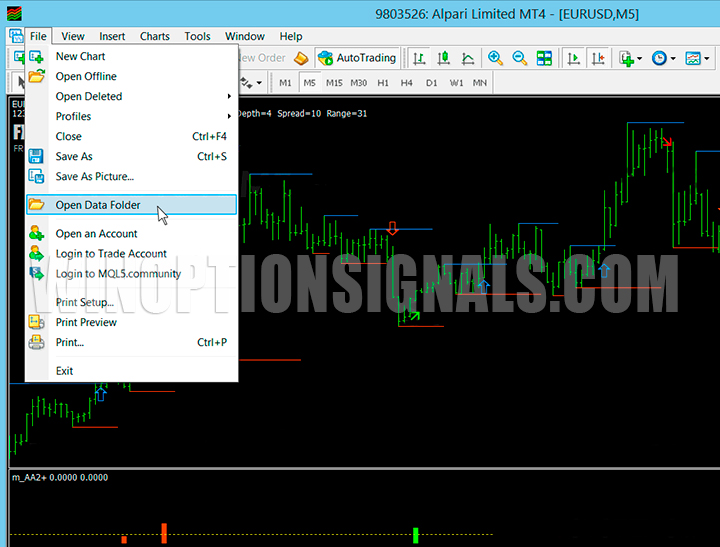The height and width of the screenshot is (547, 720).
Task: Click the MetaEditor book icon
Action: pyautogui.click(x=301, y=58)
